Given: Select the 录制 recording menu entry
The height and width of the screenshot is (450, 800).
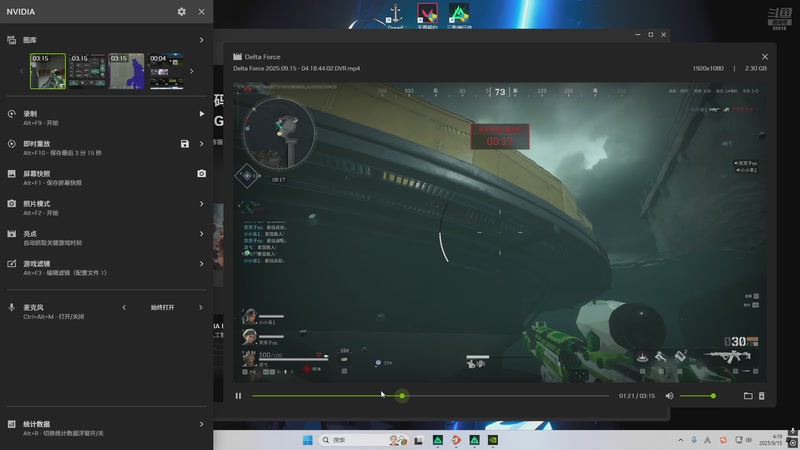Looking at the screenshot, I should tap(106, 118).
